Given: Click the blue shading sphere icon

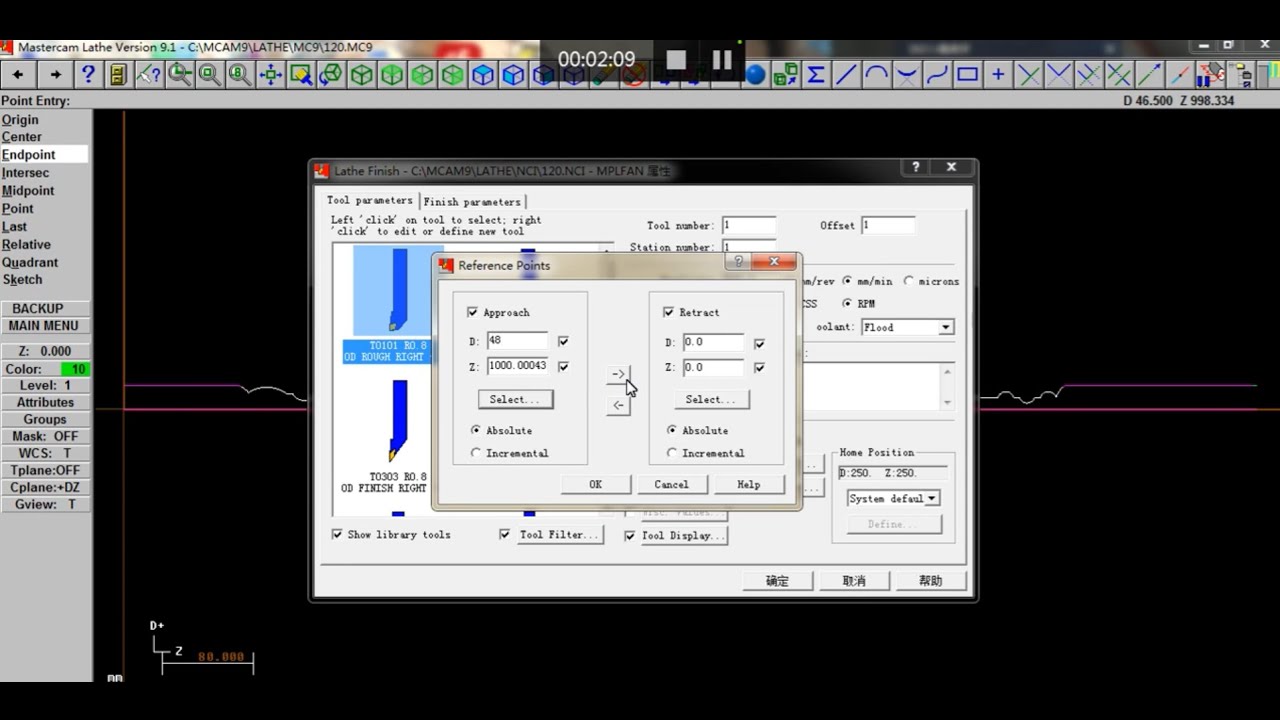Looking at the screenshot, I should click(x=755, y=74).
